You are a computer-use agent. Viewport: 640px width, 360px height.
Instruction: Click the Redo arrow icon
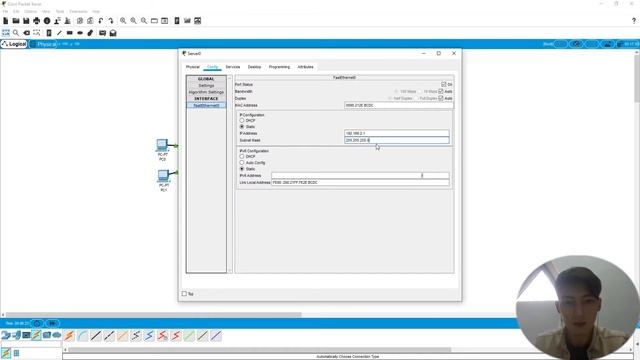[x=111, y=21]
